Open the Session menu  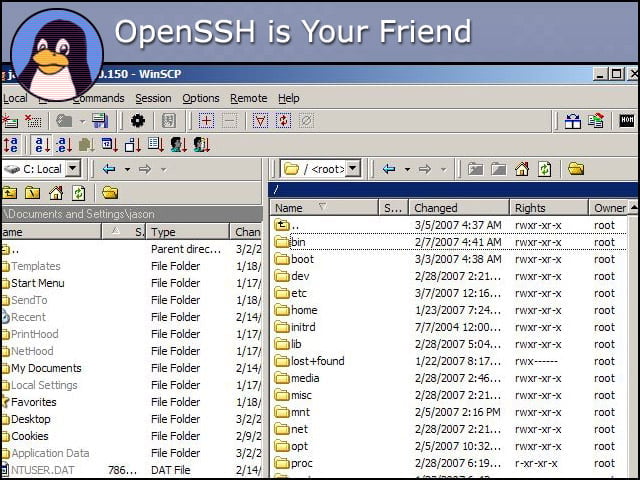153,98
